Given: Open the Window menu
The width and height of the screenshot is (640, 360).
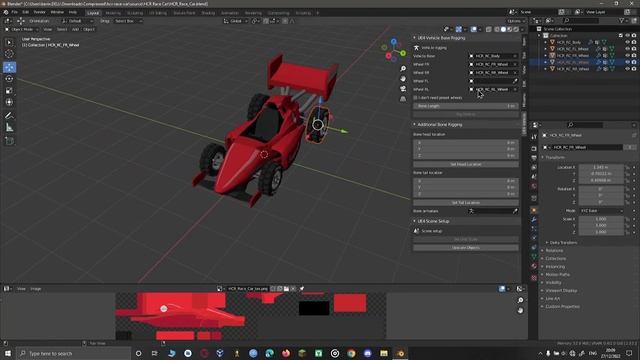Looking at the screenshot, I should 57,12.
